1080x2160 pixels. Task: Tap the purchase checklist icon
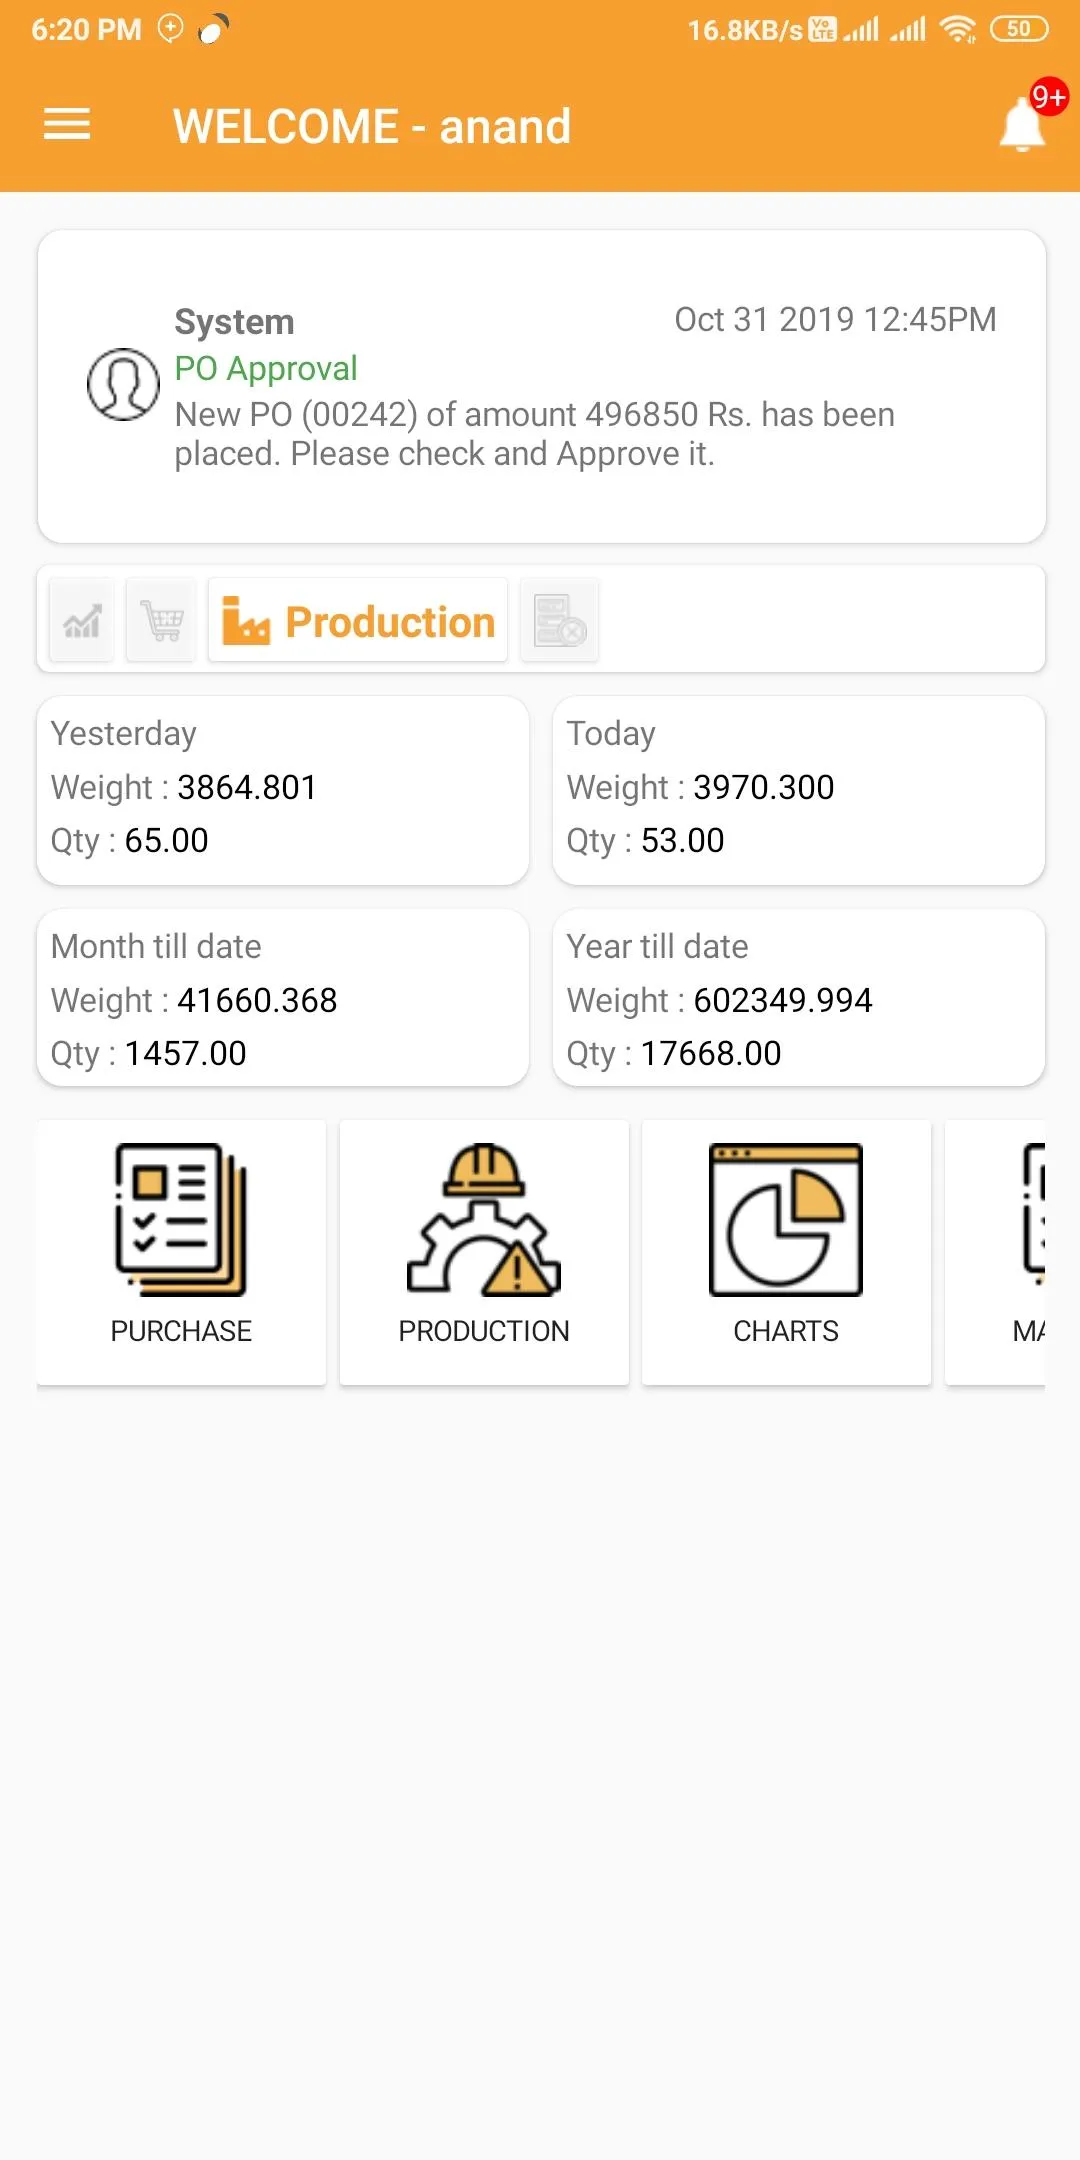tap(181, 1220)
